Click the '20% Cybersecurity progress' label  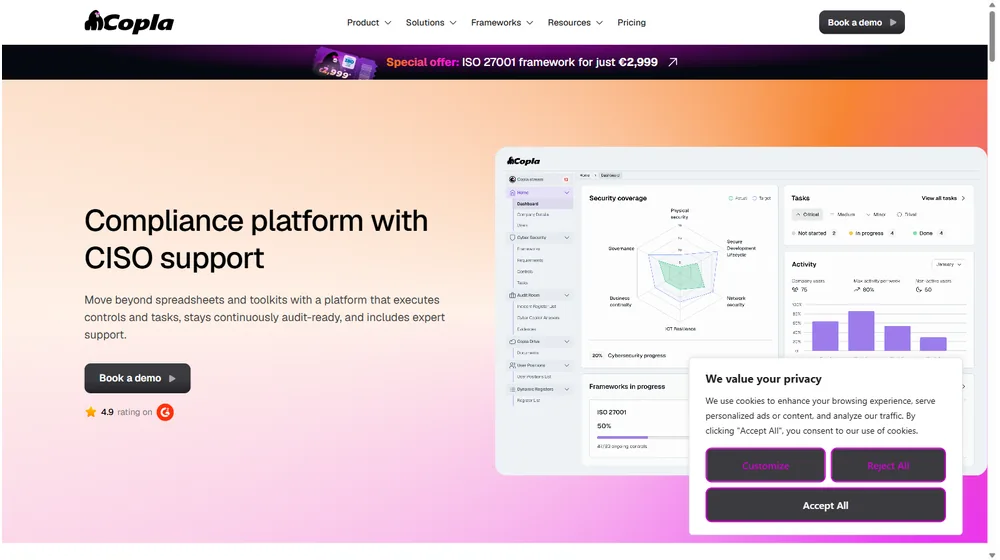629,355
